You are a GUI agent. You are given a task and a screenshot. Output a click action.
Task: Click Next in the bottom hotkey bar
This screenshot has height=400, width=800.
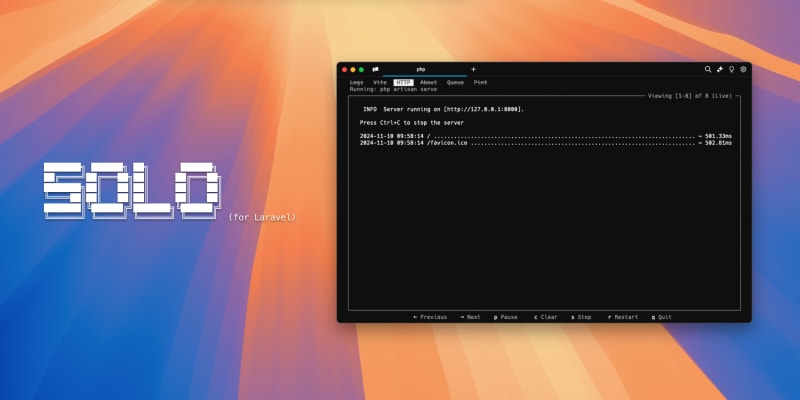click(470, 317)
